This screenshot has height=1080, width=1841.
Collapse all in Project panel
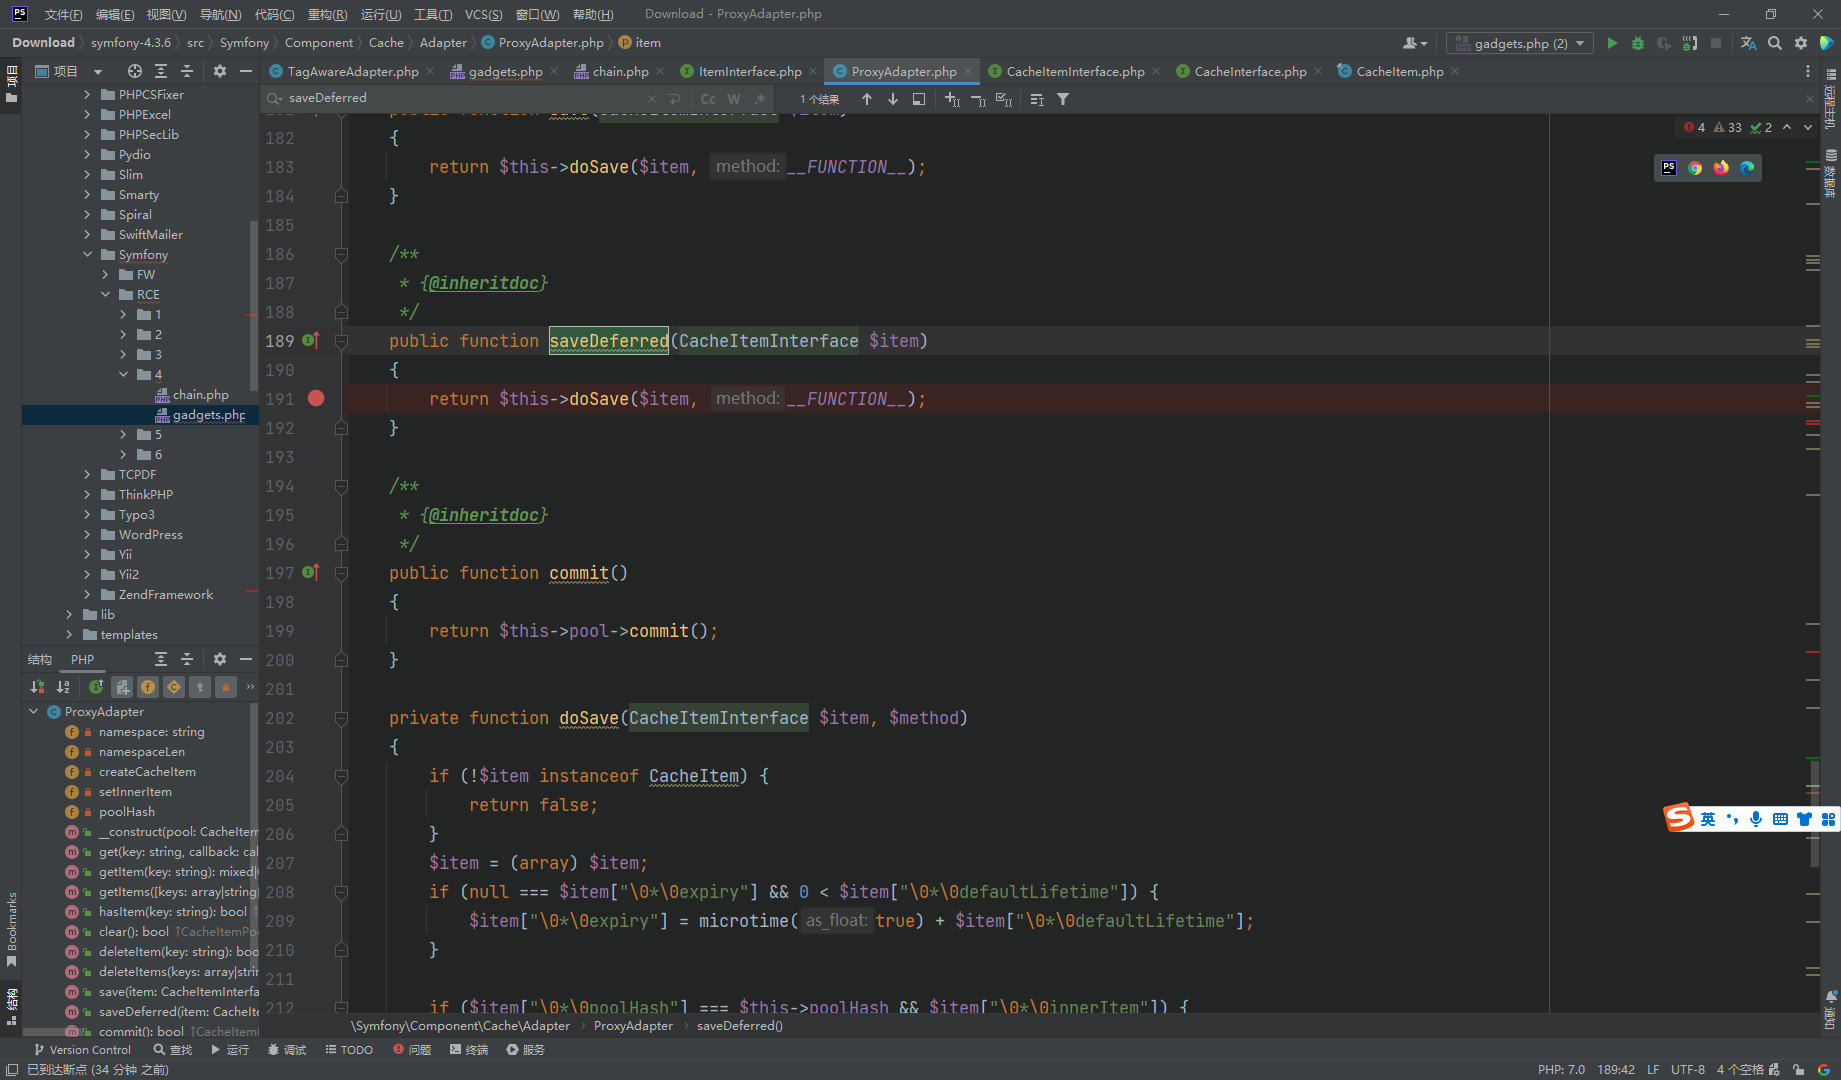[x=187, y=71]
